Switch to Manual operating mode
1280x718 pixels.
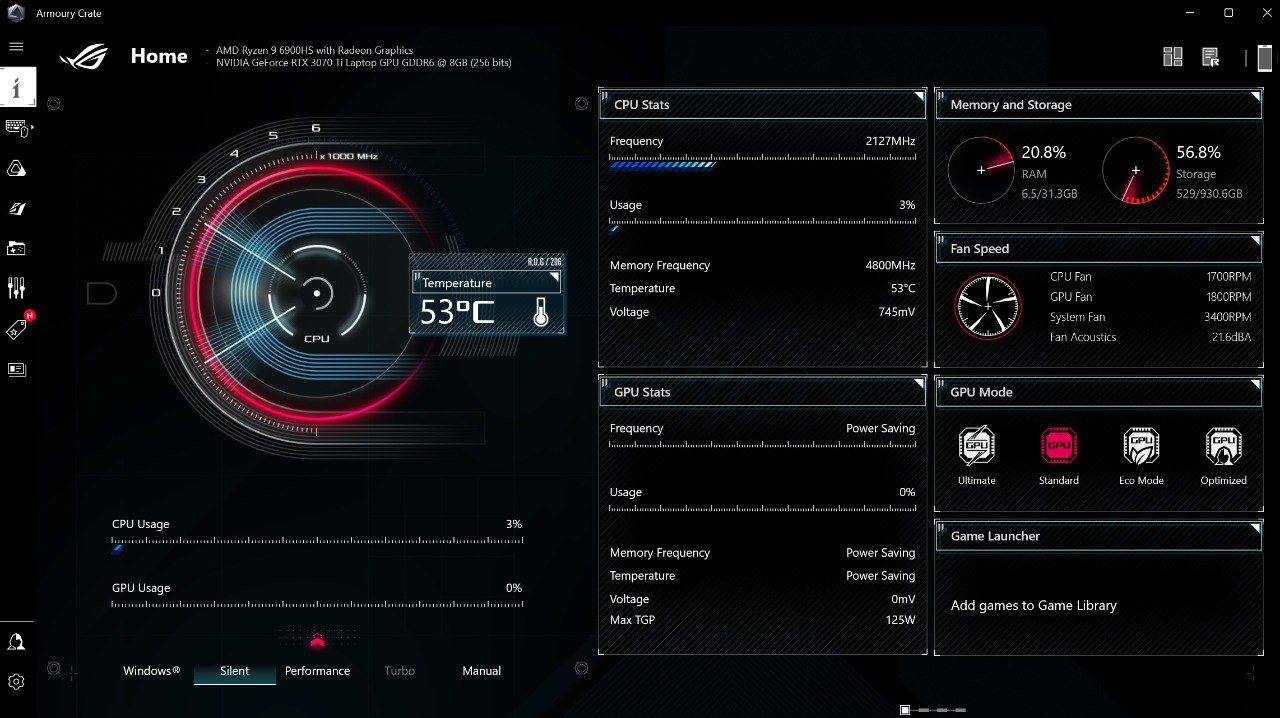(x=481, y=671)
